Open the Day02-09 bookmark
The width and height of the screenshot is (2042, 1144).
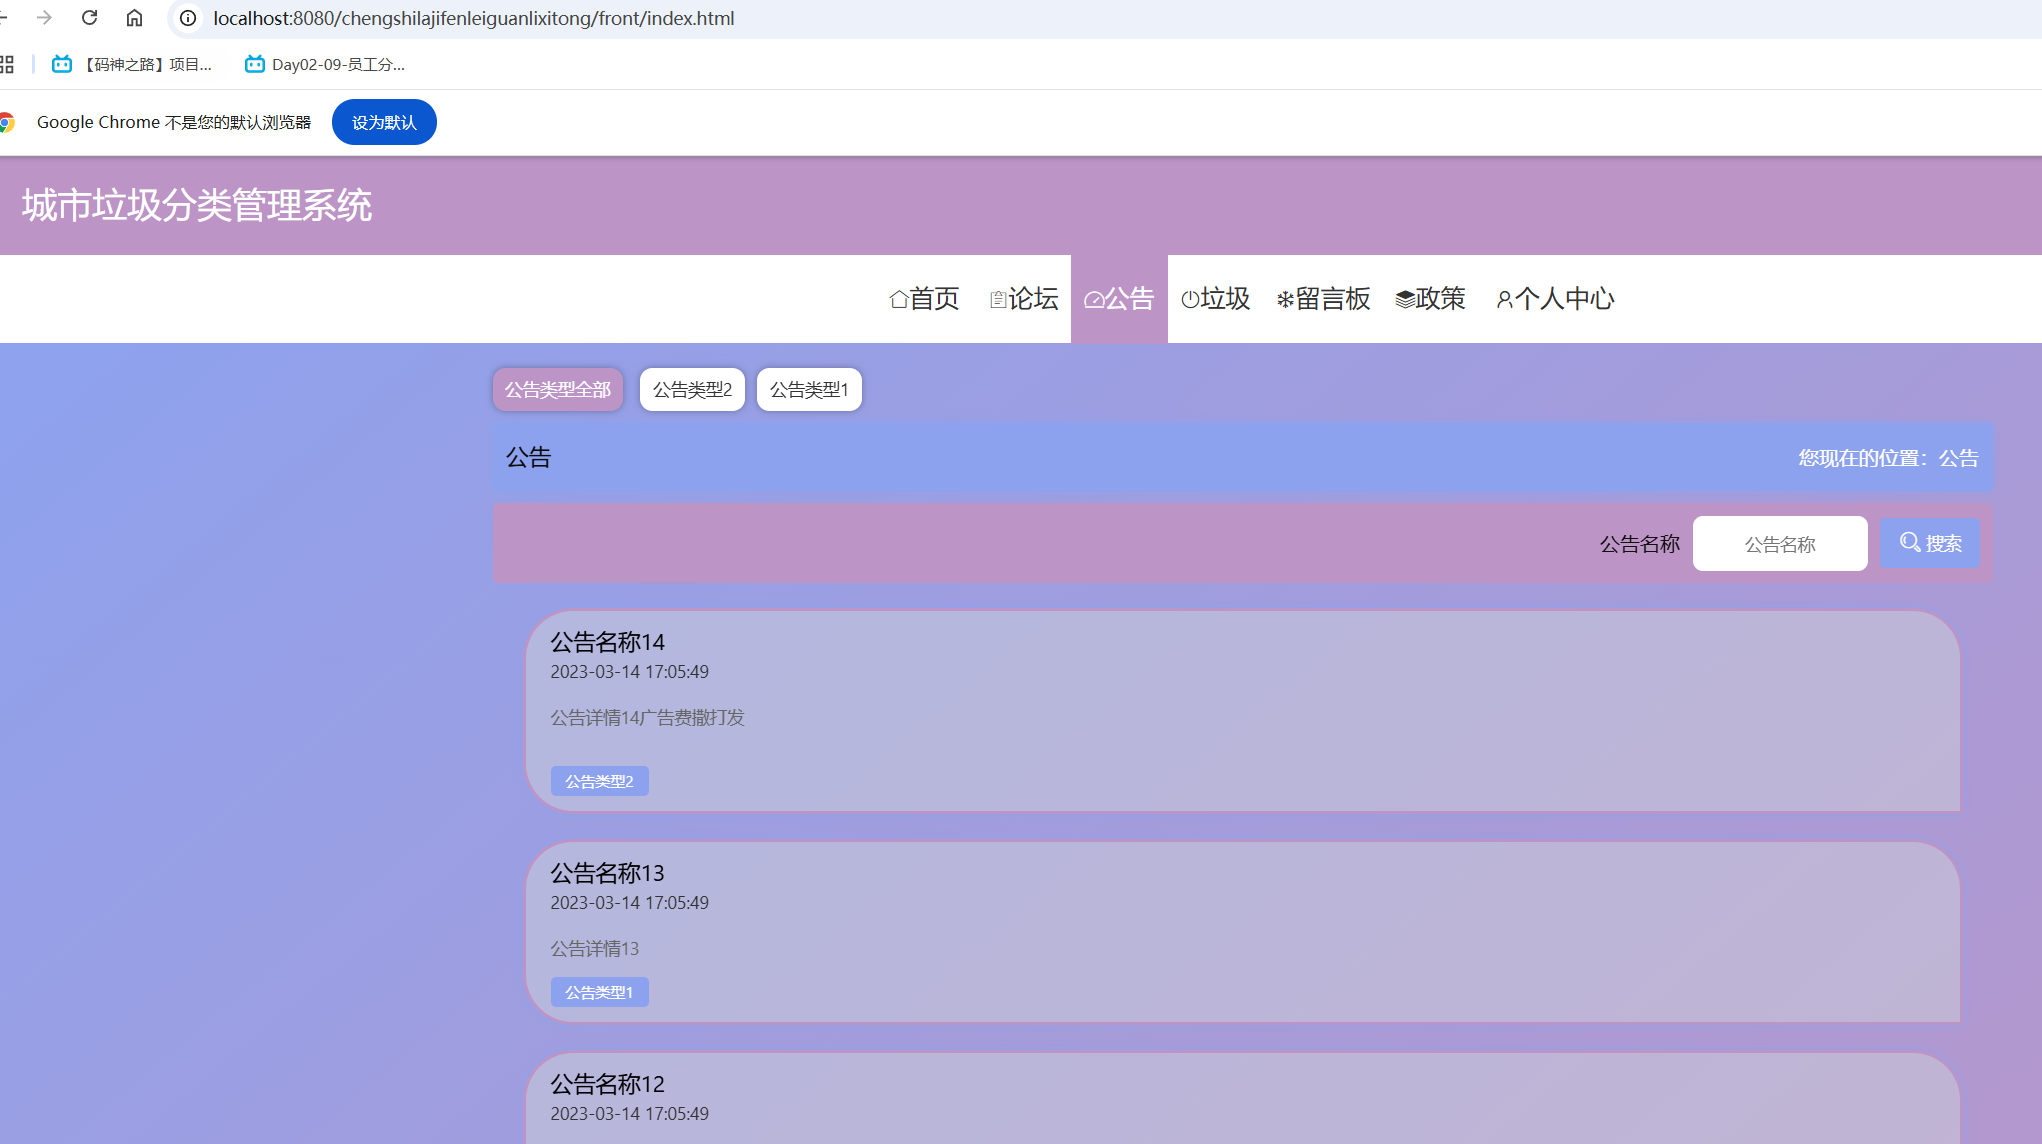click(325, 64)
